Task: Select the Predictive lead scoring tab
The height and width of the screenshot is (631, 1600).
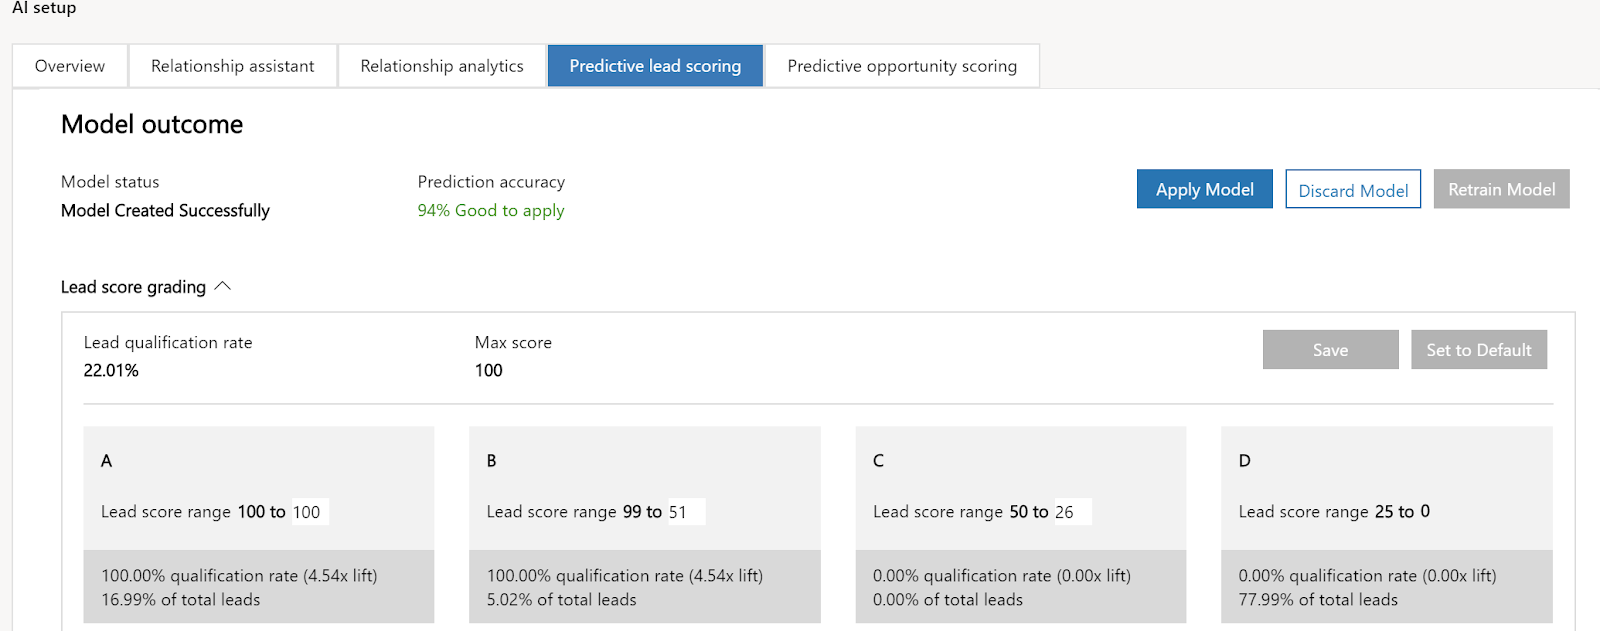Action: click(x=655, y=66)
